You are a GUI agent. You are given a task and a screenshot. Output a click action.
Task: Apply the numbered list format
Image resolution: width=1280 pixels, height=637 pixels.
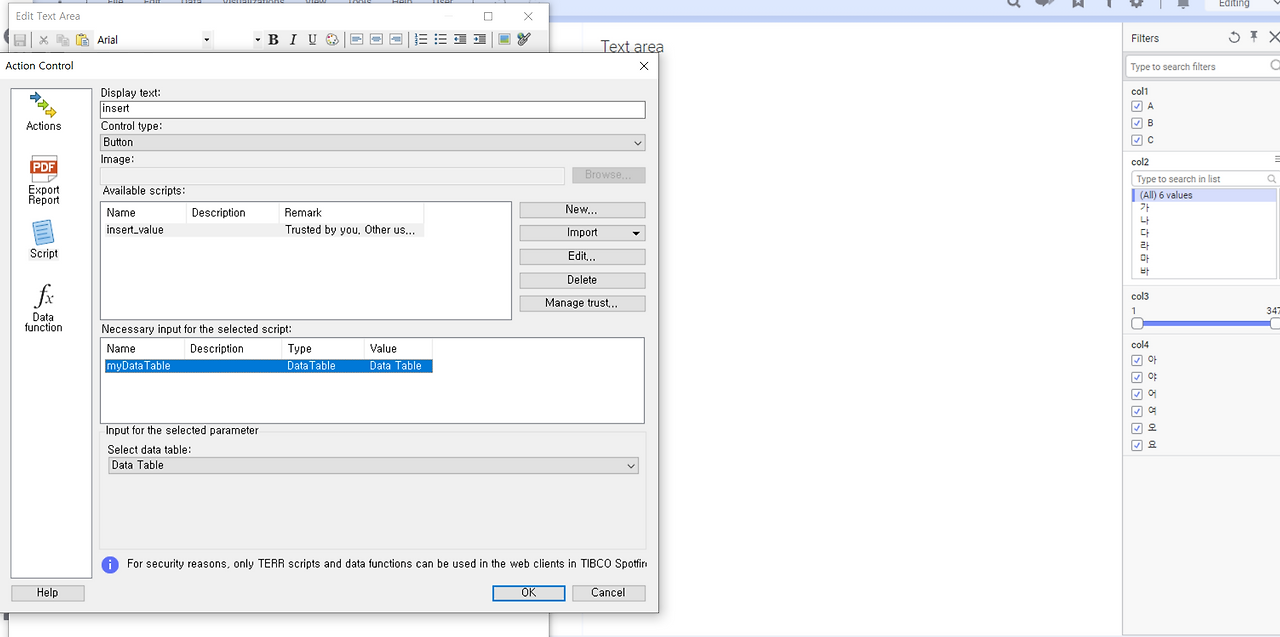[x=421, y=39]
